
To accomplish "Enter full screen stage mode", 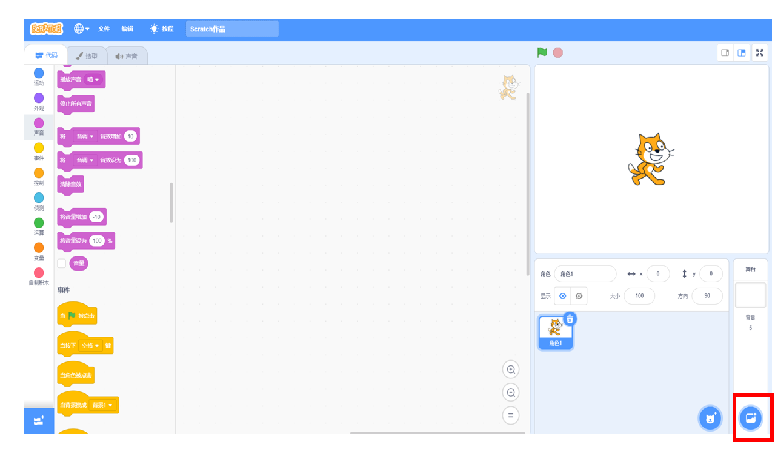I will pos(760,53).
